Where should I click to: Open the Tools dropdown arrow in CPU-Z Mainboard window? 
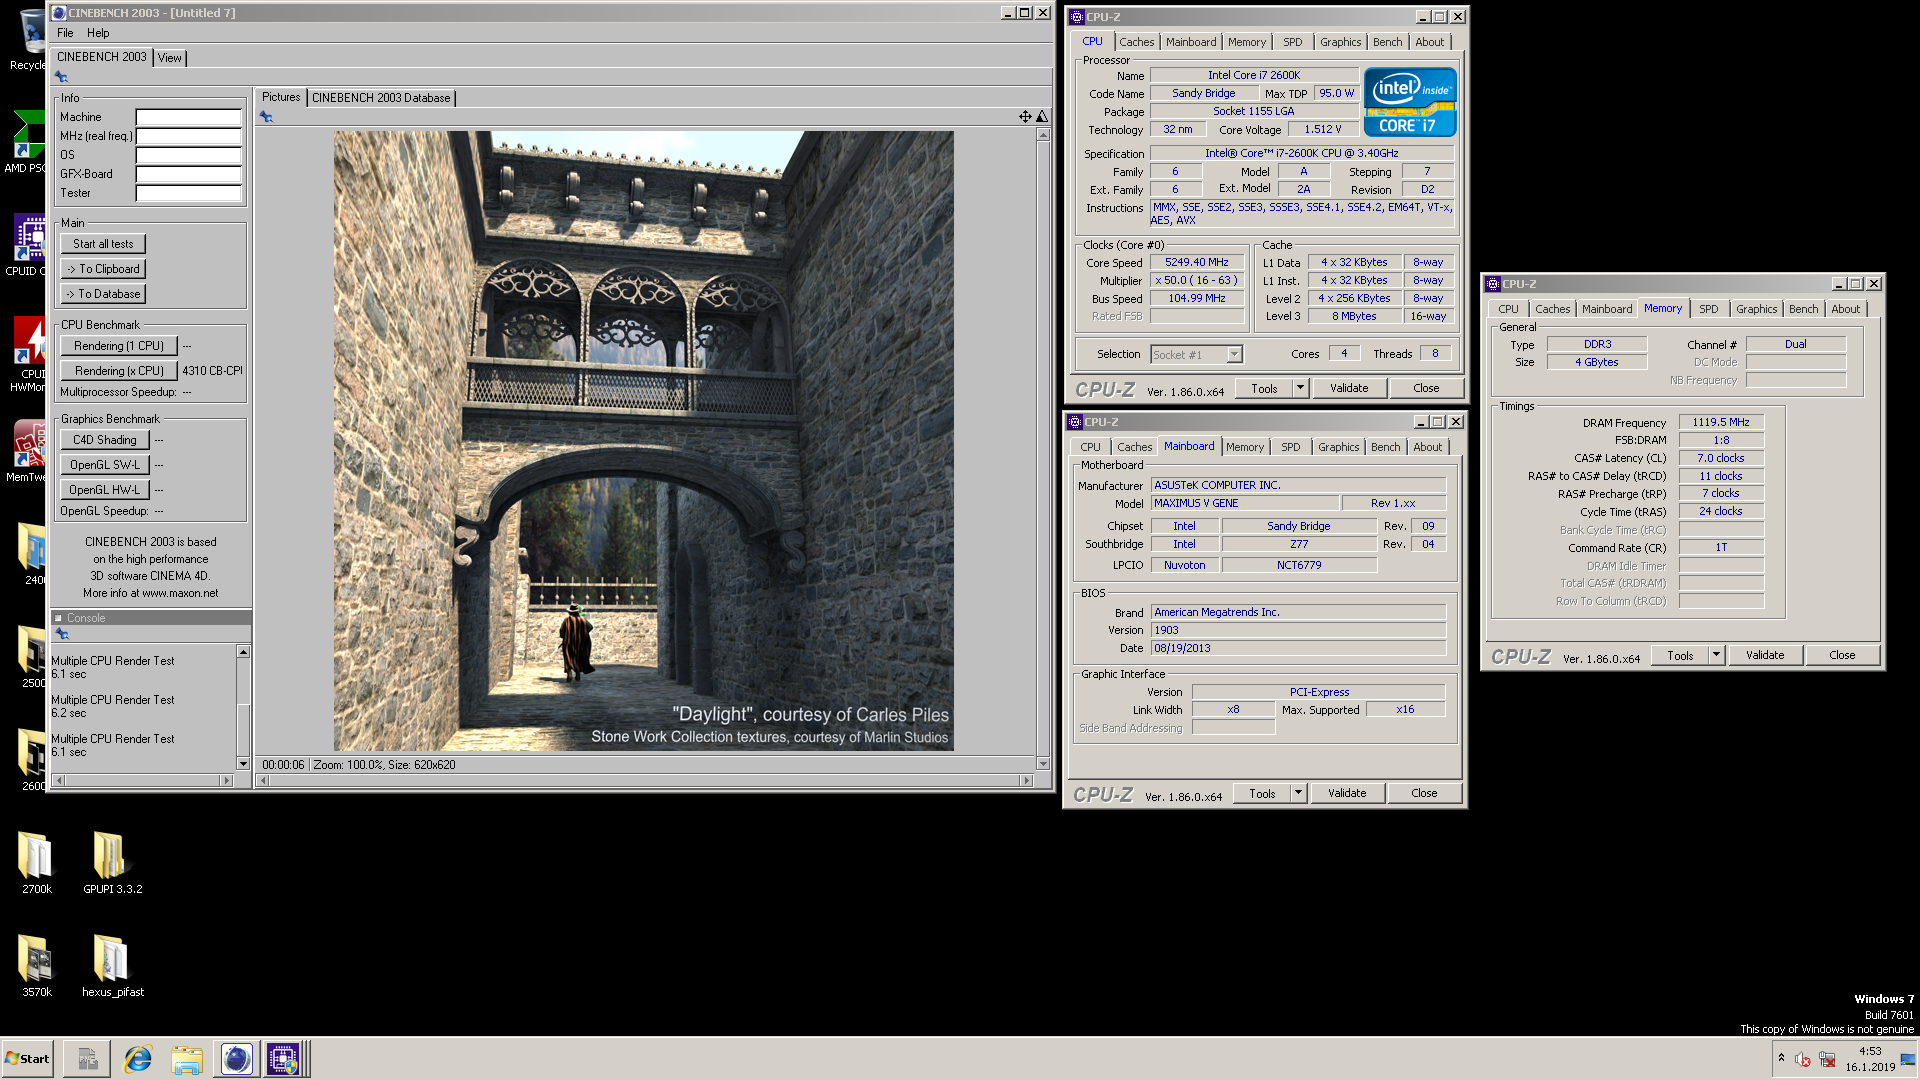[x=1298, y=793]
